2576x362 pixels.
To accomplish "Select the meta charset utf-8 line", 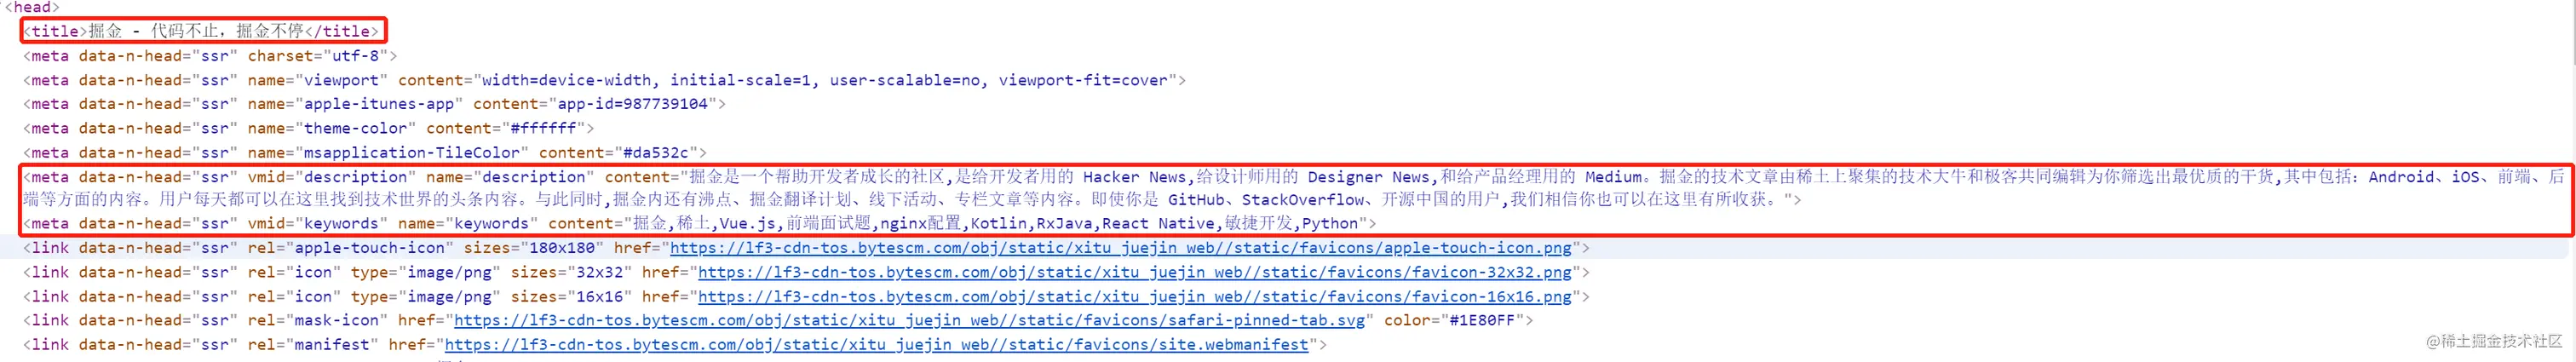I will pyautogui.click(x=210, y=56).
